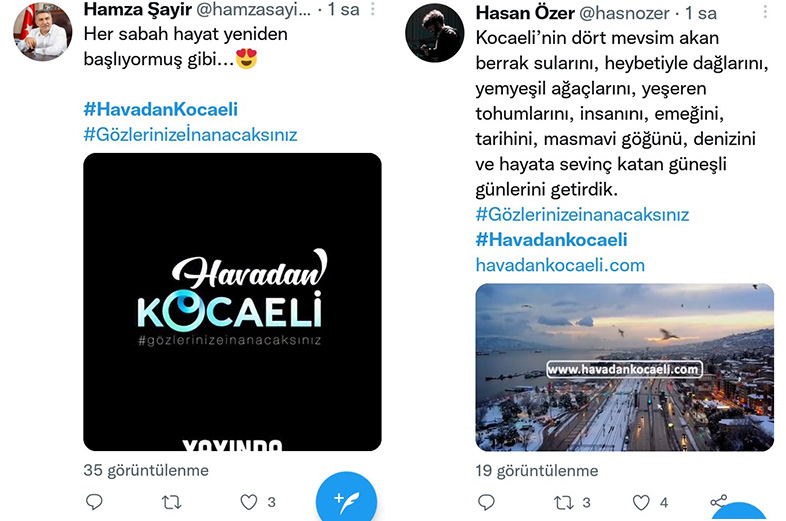Like Hamza Şayir's tweet
This screenshot has height=521, width=786.
(x=249, y=502)
